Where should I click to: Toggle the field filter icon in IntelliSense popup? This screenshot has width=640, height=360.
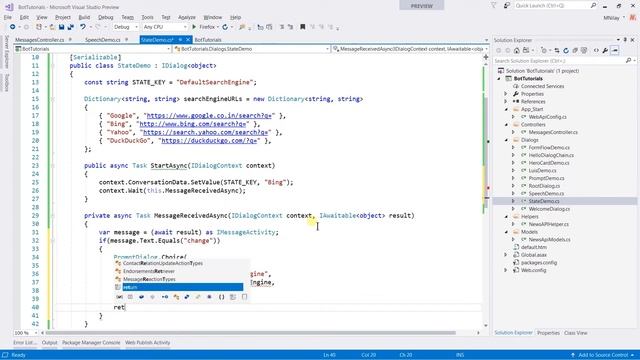tap(141, 297)
